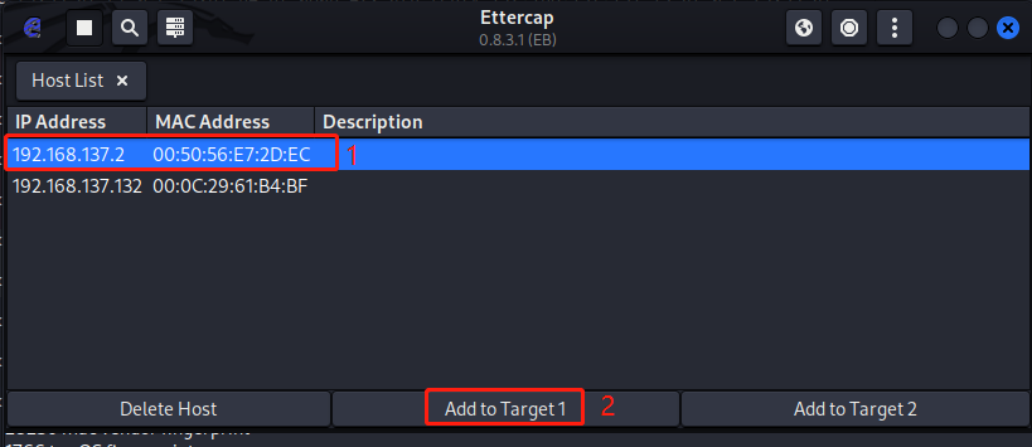Close the Host List tab
Image resolution: width=1032 pixels, height=448 pixels.
pyautogui.click(x=122, y=80)
